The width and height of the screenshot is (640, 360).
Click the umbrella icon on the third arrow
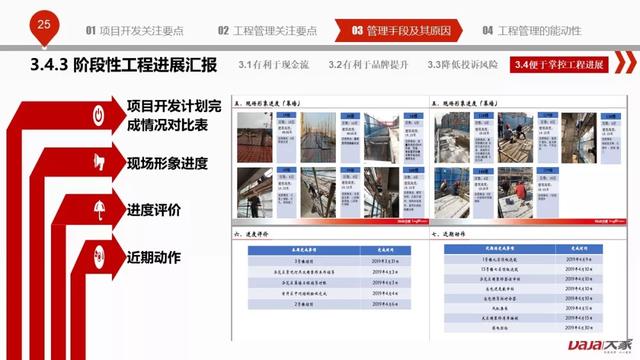coord(99,210)
